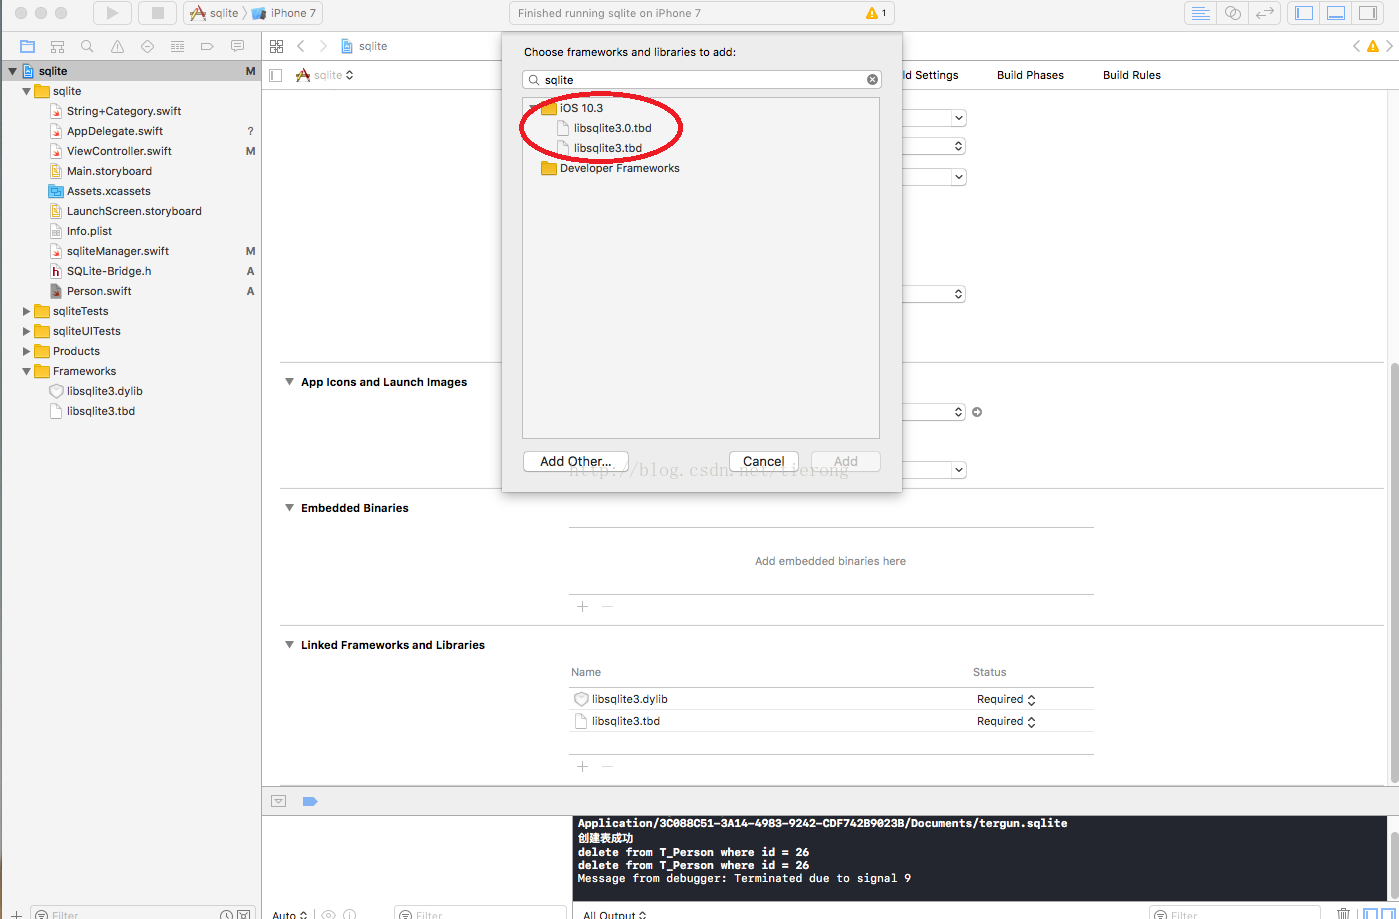Hide the debug area toggle arrow
This screenshot has width=1399, height=919.
pyautogui.click(x=279, y=801)
